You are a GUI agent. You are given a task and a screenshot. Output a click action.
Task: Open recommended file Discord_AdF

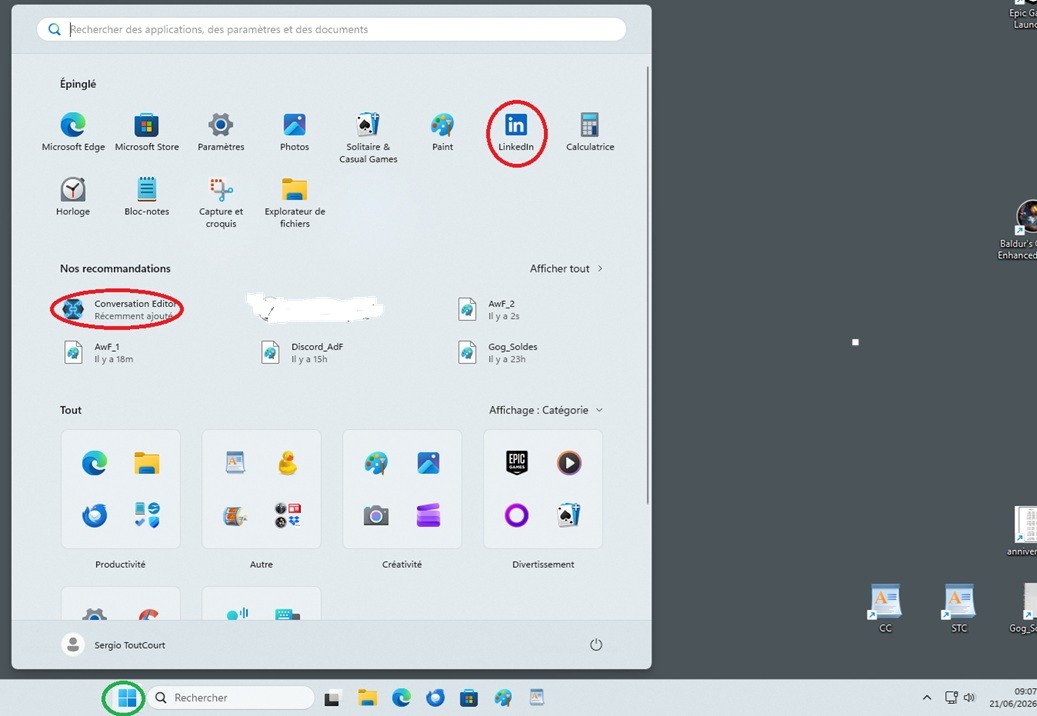pyautogui.click(x=303, y=352)
